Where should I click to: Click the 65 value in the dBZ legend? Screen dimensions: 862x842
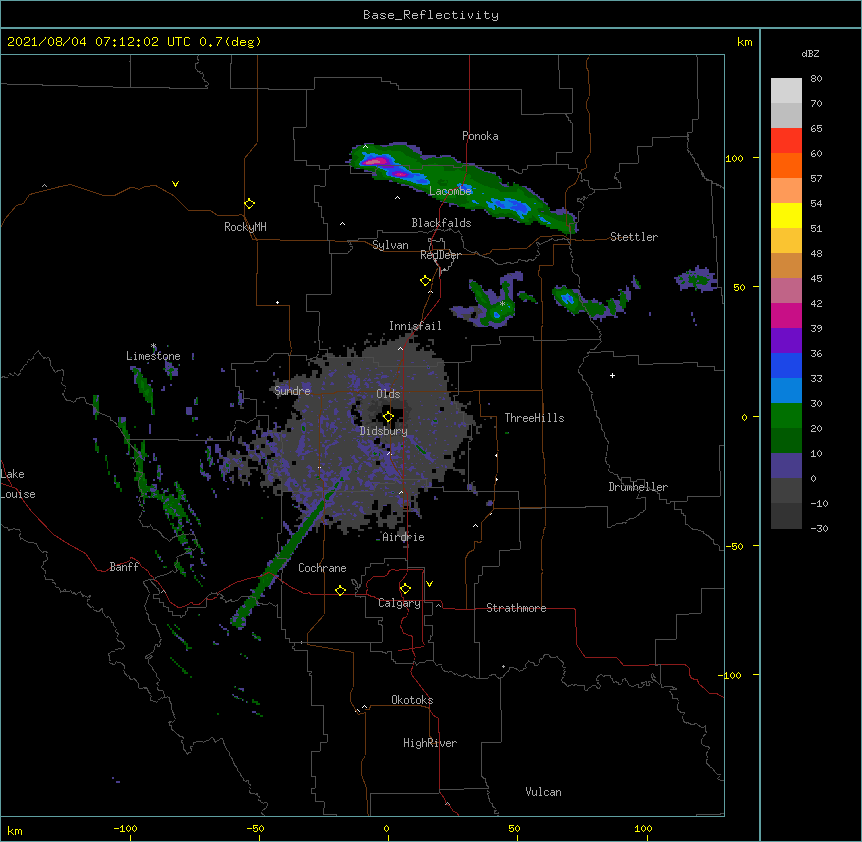[x=816, y=129]
